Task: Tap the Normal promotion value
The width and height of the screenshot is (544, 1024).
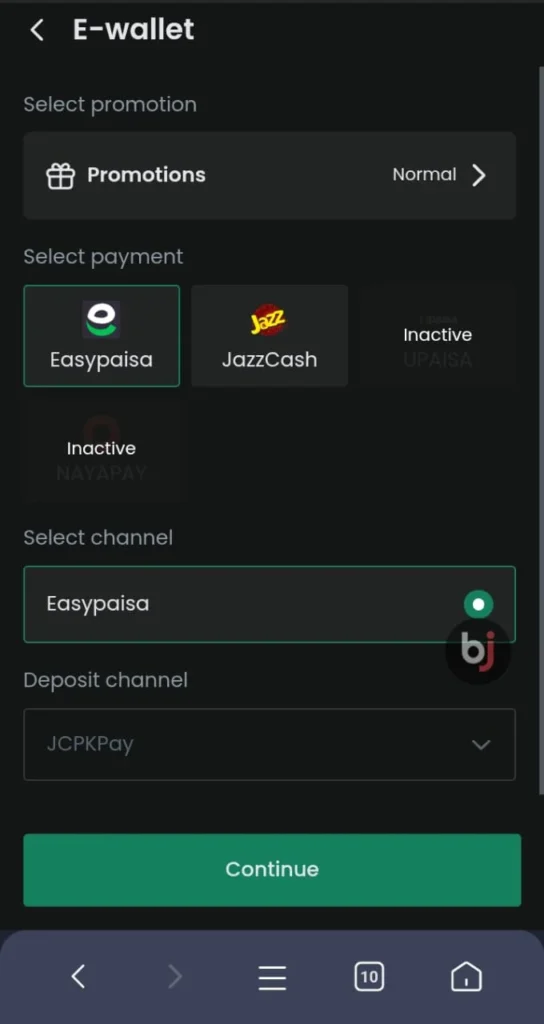Action: pyautogui.click(x=424, y=174)
